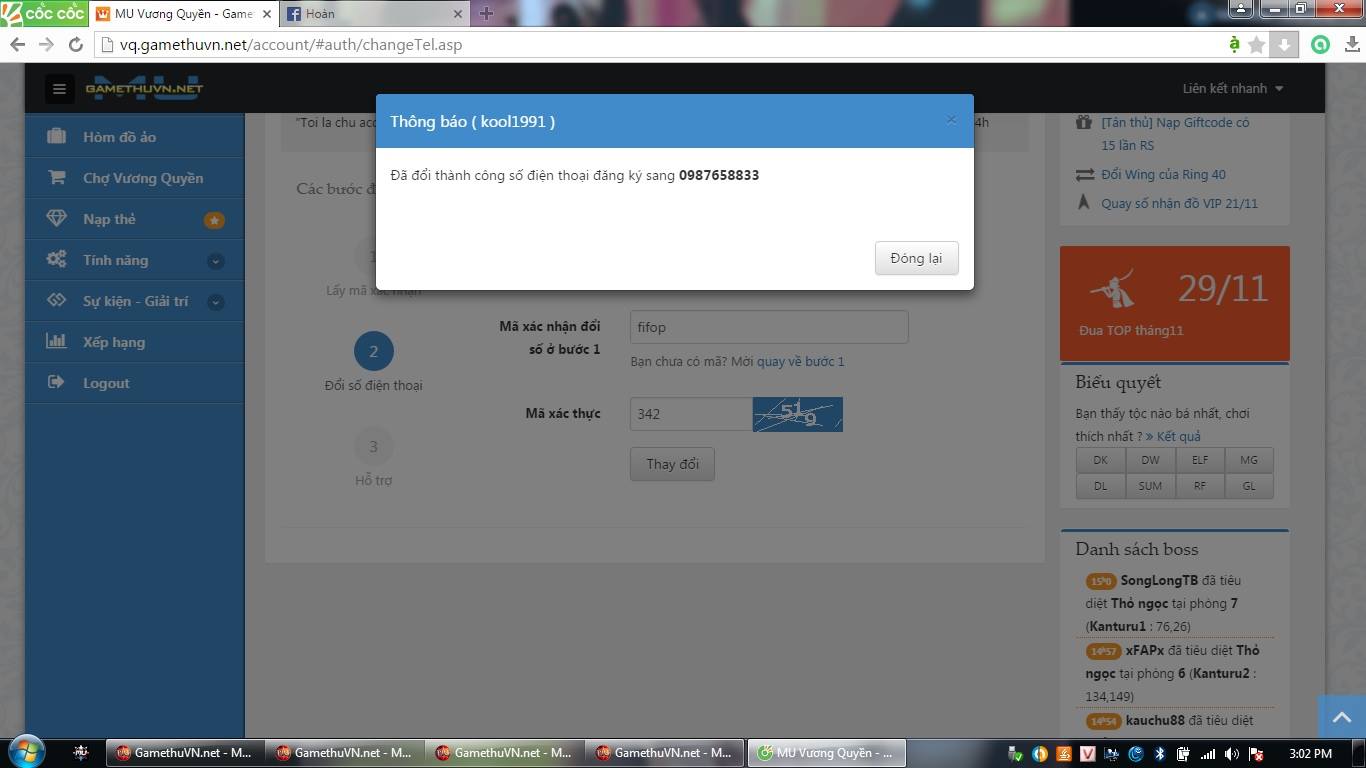Open Xếp hạng in the sidebar
This screenshot has width=1366, height=768.
pos(134,342)
